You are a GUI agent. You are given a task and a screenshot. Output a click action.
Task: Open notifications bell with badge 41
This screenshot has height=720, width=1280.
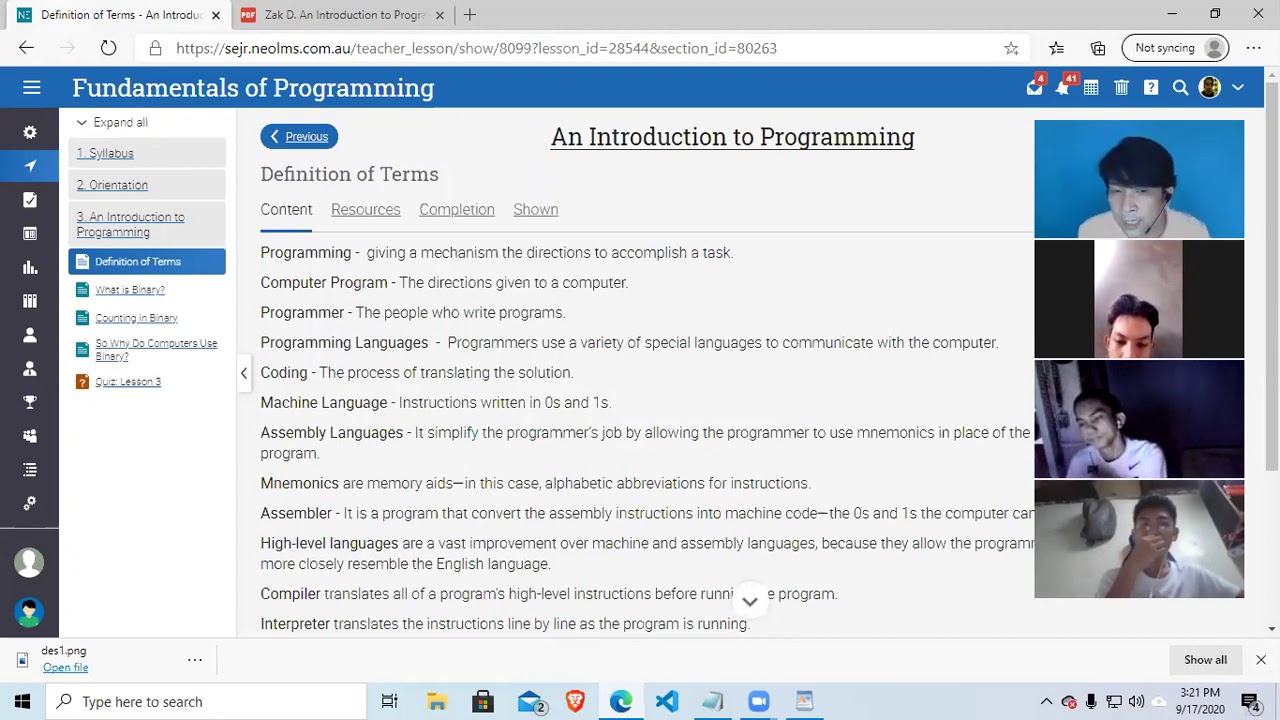coord(1063,88)
